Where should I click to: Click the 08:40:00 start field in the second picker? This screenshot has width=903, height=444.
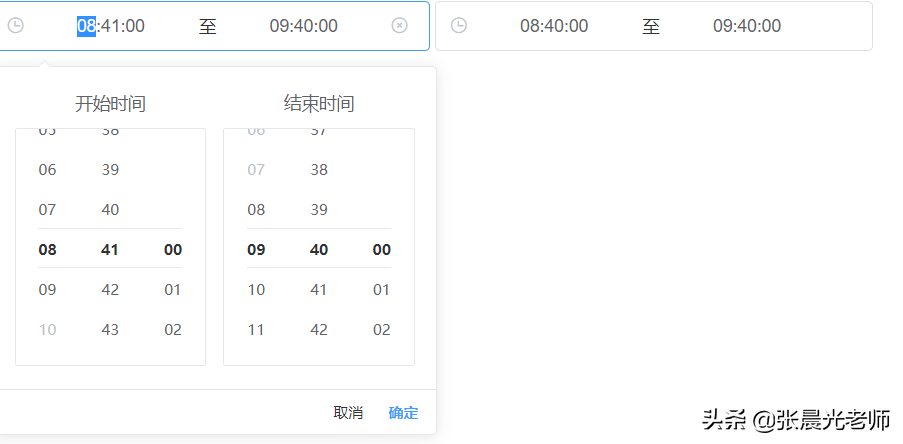click(x=554, y=26)
